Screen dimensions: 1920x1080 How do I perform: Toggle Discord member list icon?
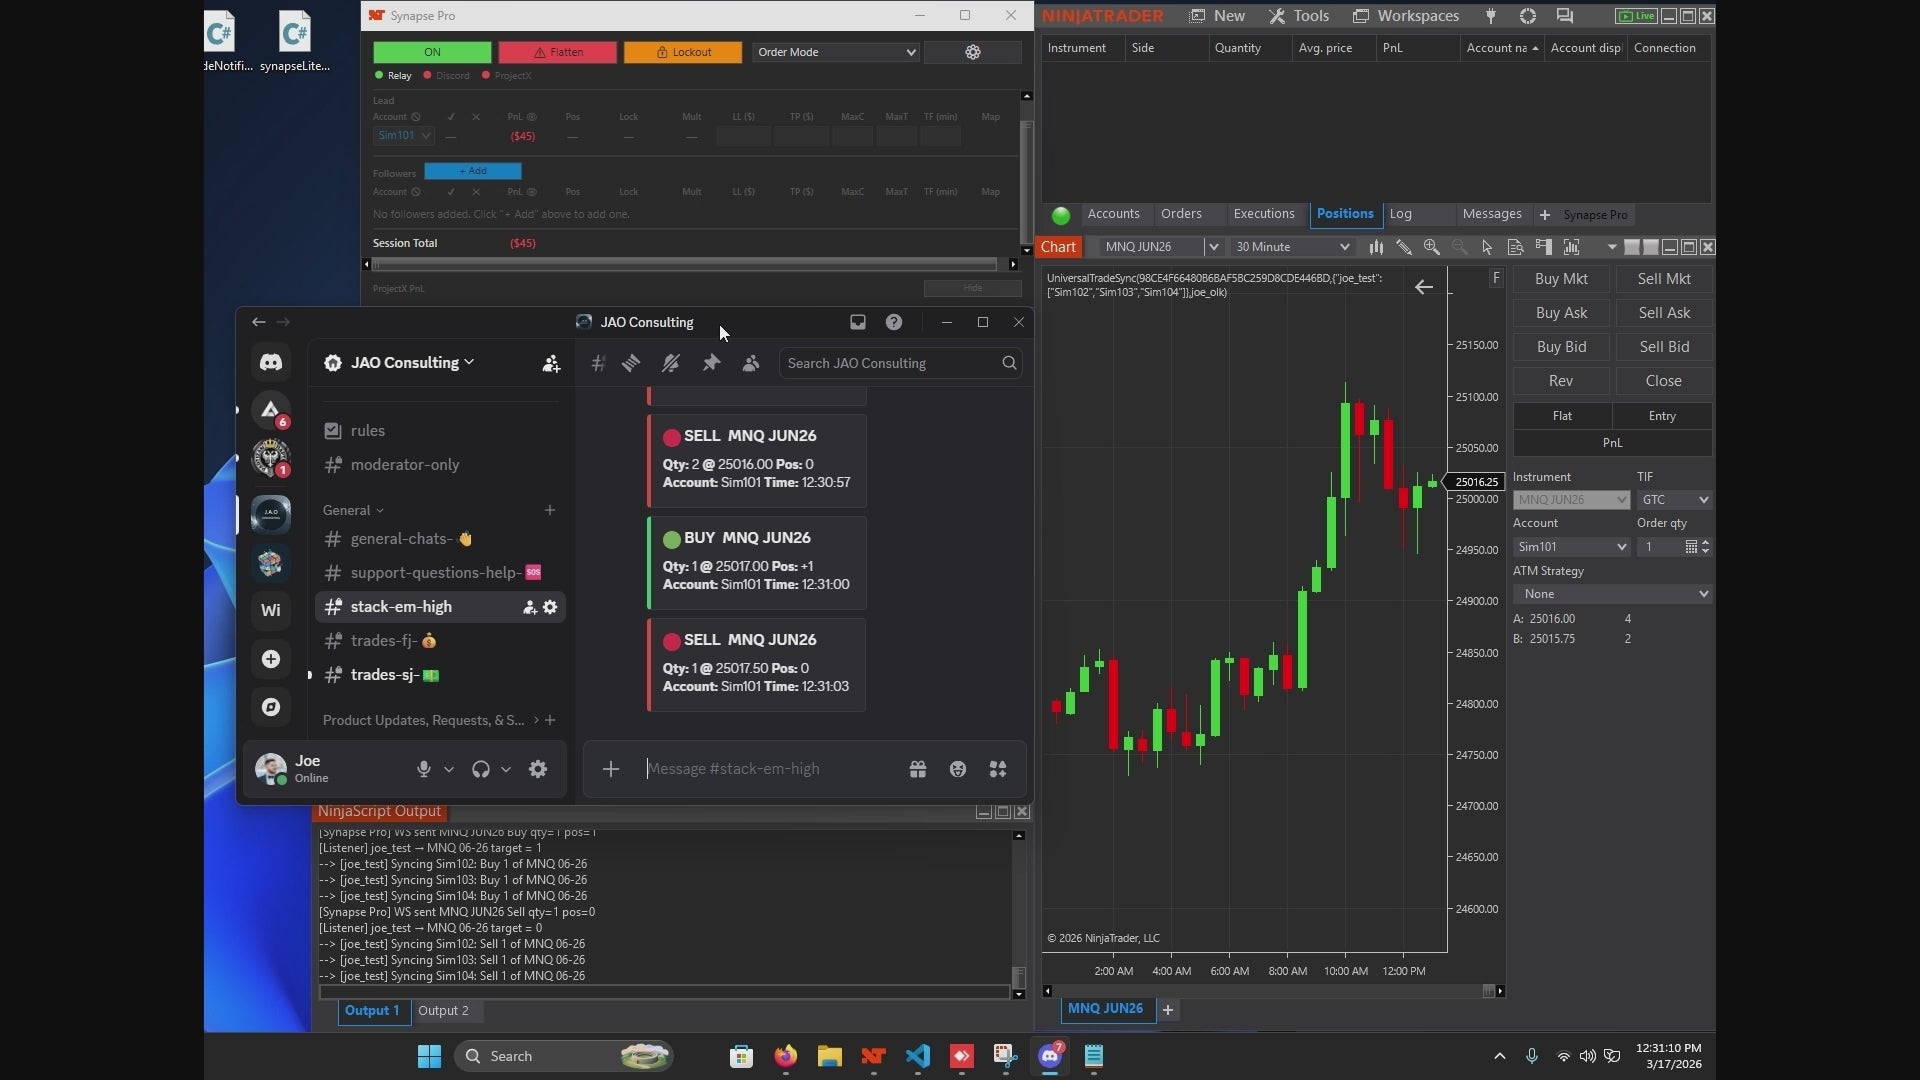click(751, 363)
